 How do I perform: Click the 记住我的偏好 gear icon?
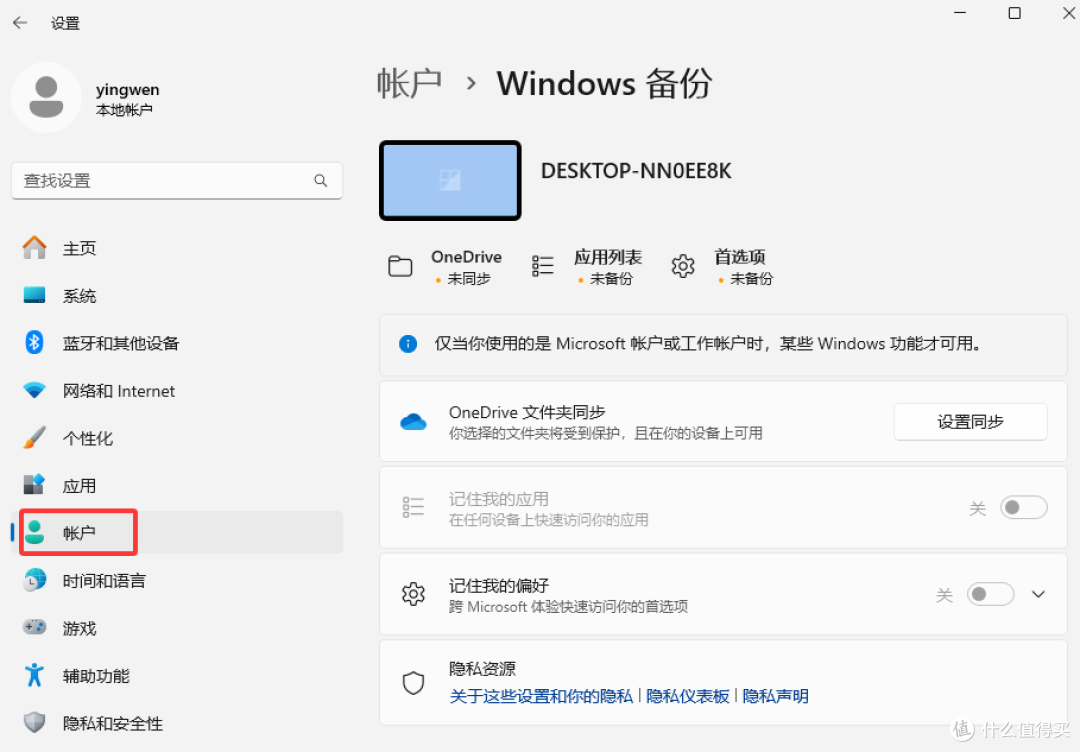413,594
